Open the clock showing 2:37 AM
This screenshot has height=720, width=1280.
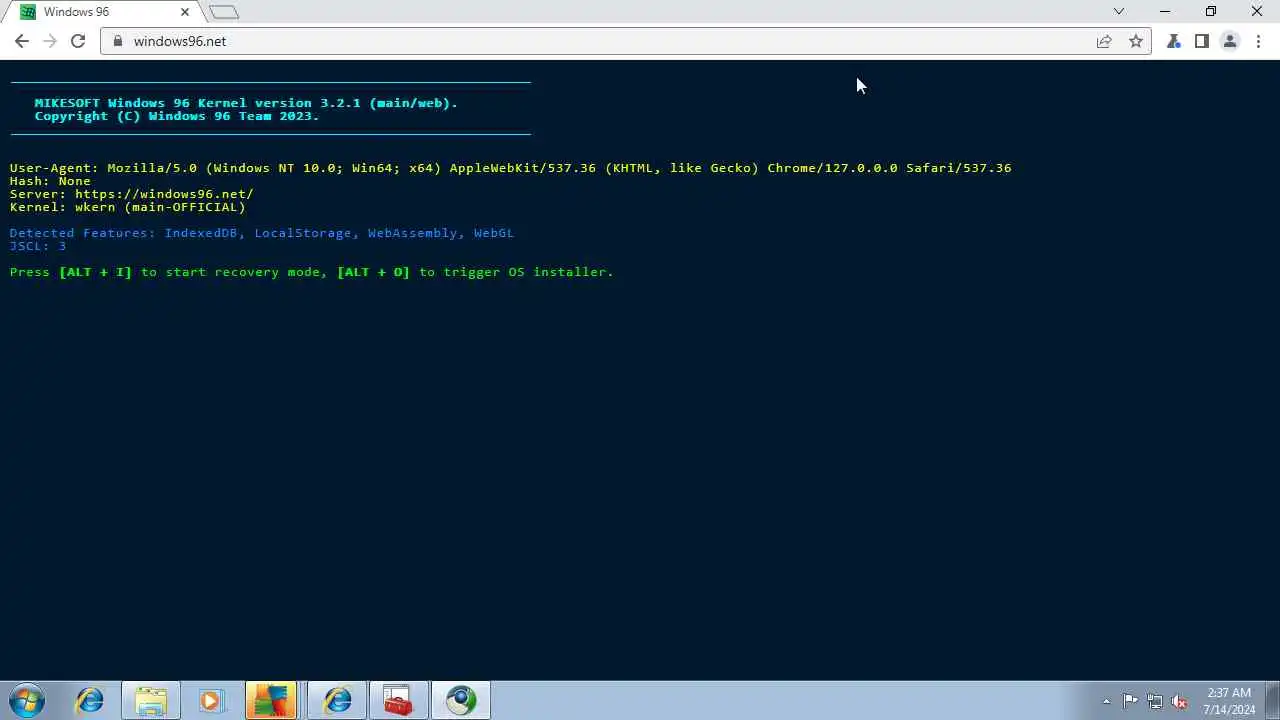1229,701
